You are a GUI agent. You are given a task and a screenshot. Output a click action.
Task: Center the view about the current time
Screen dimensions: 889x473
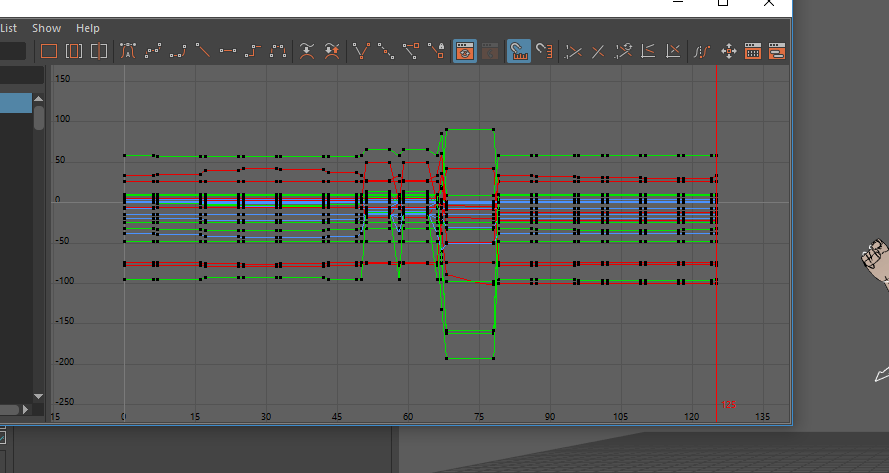click(x=99, y=52)
